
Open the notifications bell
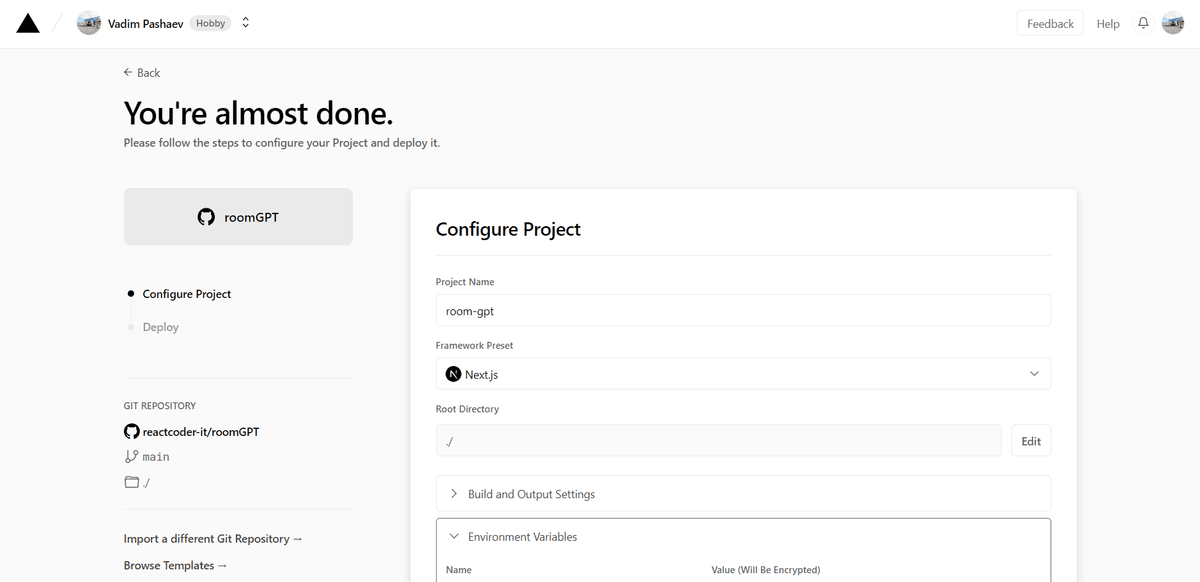pyautogui.click(x=1143, y=24)
